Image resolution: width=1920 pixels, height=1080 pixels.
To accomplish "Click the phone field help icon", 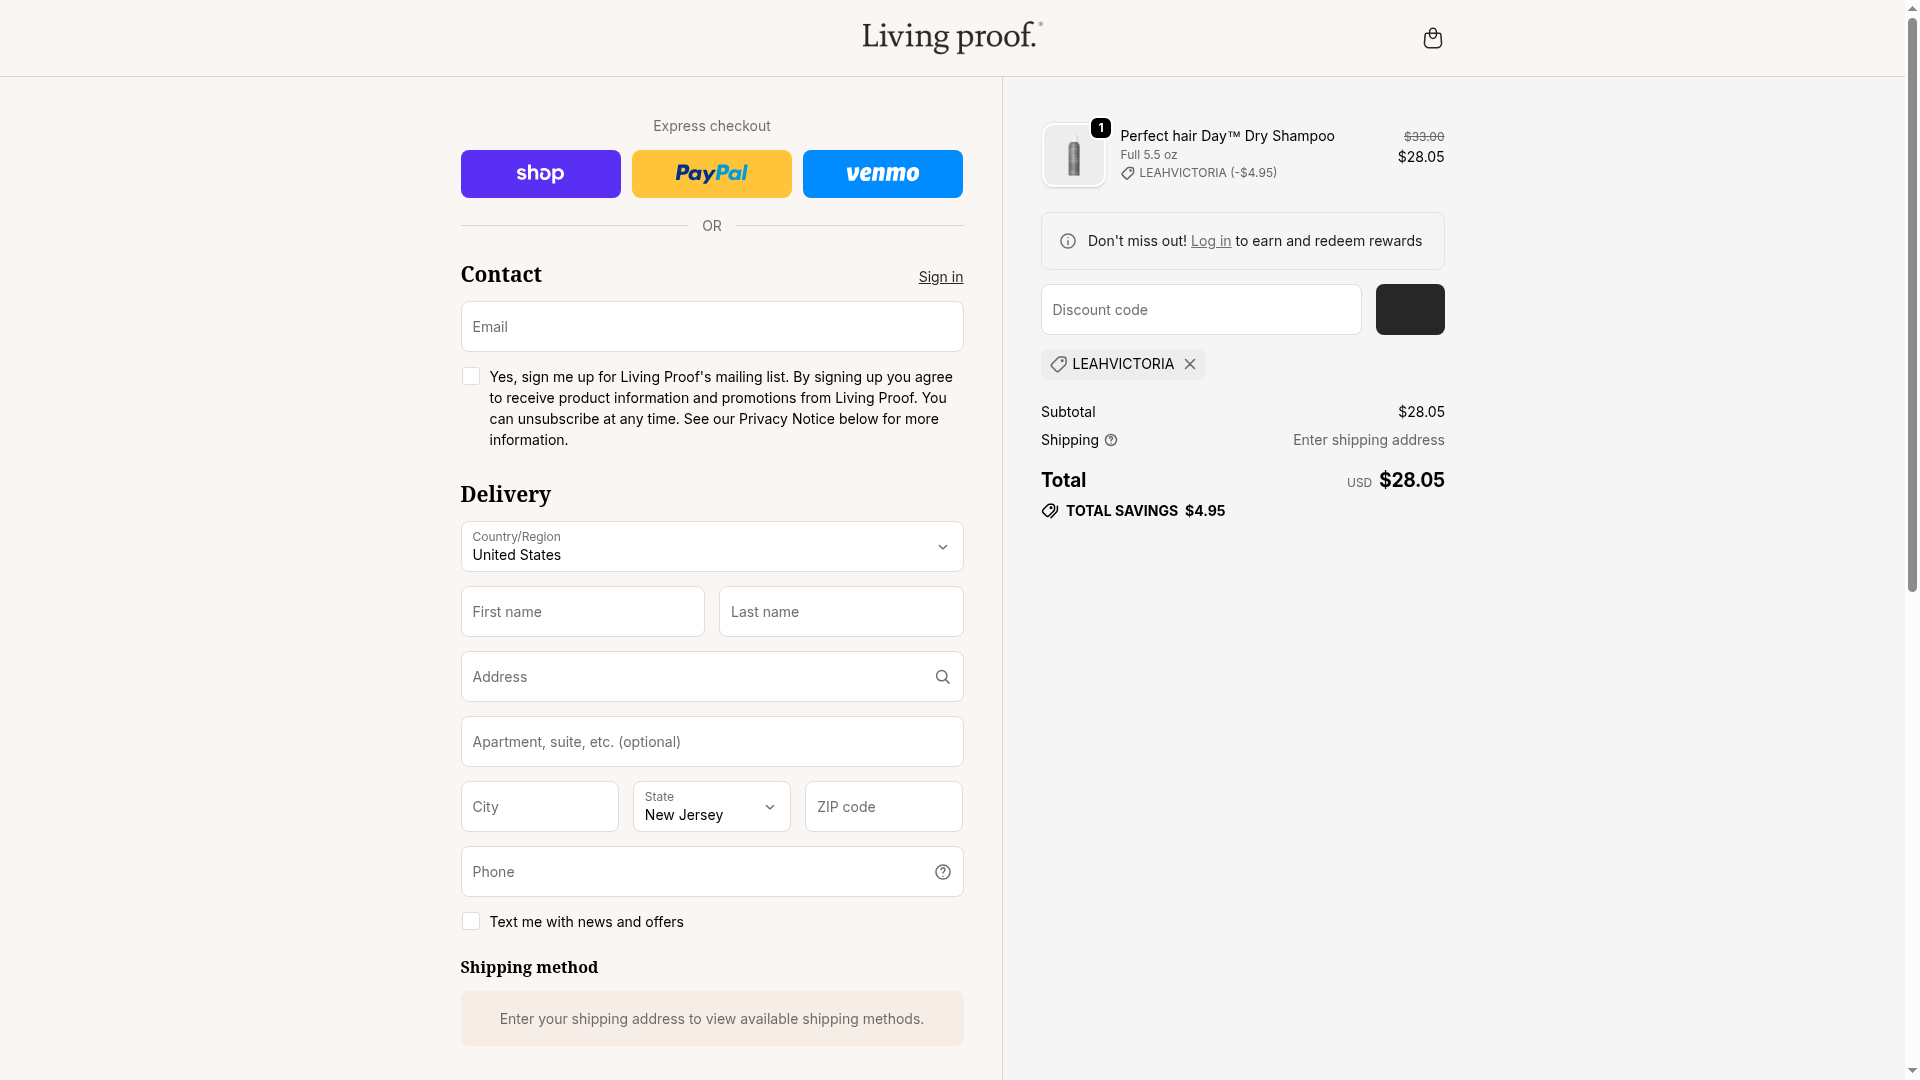I will pos(942,872).
